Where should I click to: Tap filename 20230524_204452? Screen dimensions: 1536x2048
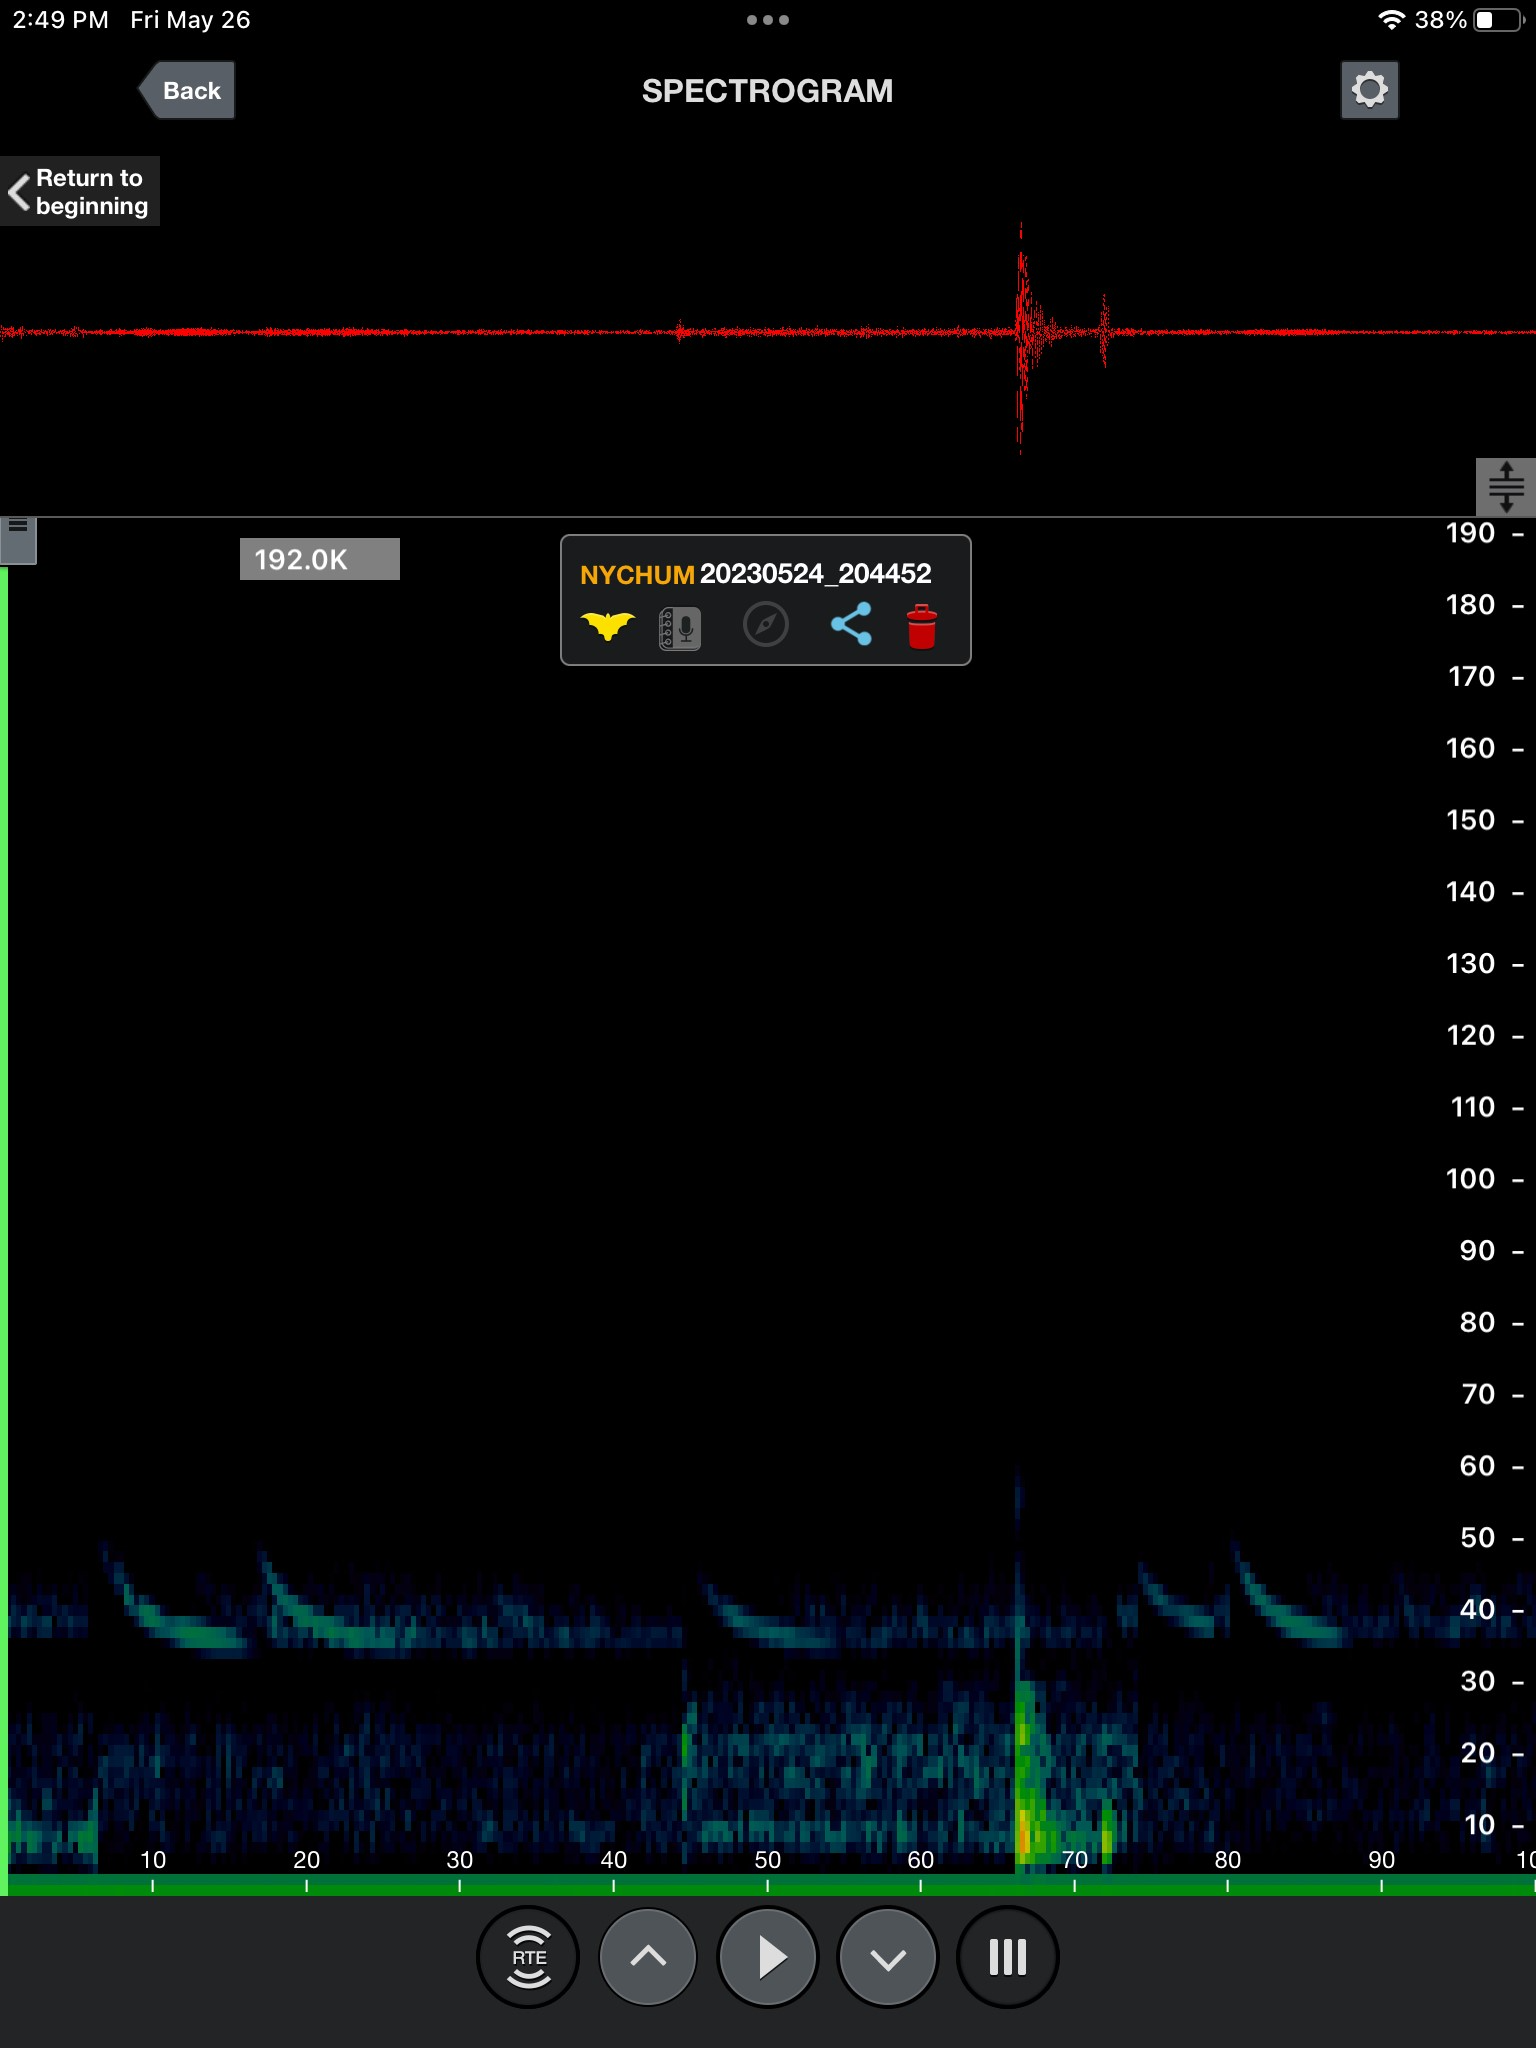pos(815,574)
